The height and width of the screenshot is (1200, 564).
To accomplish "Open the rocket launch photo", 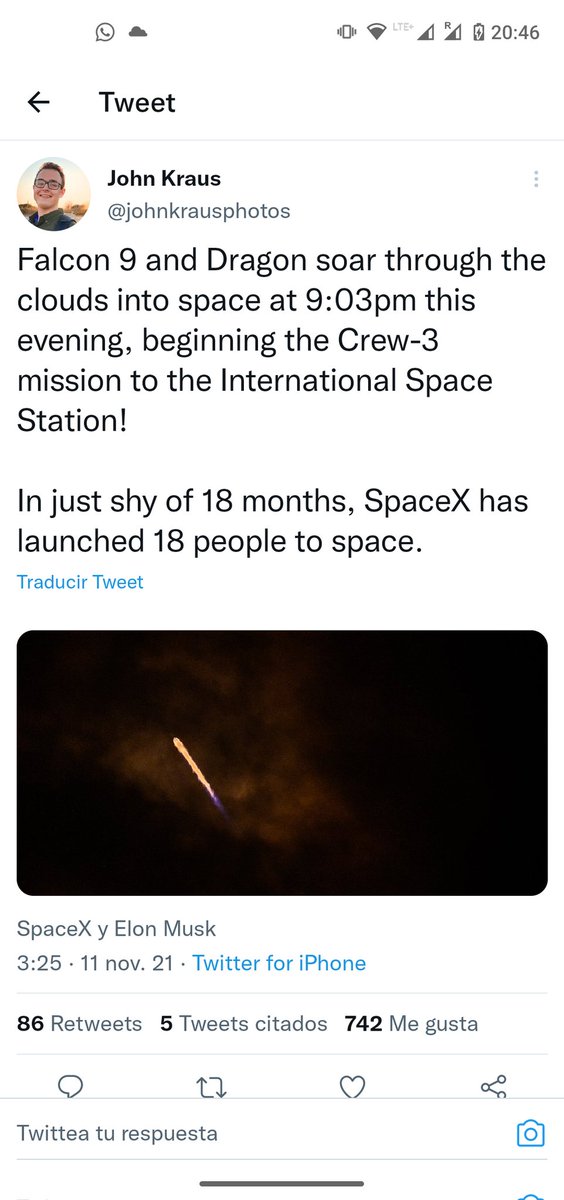I will [x=282, y=762].
